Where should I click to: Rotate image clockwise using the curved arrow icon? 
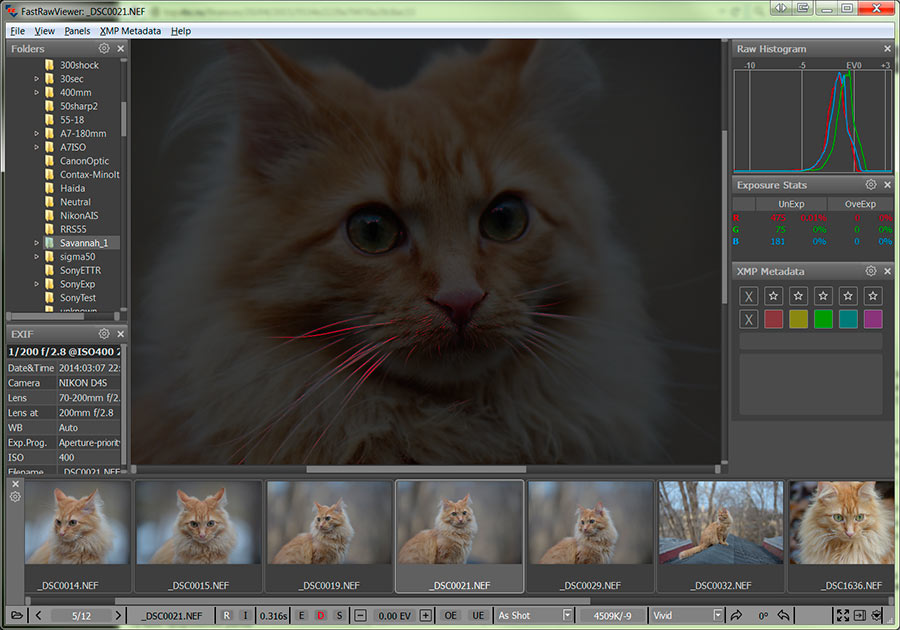click(x=737, y=615)
